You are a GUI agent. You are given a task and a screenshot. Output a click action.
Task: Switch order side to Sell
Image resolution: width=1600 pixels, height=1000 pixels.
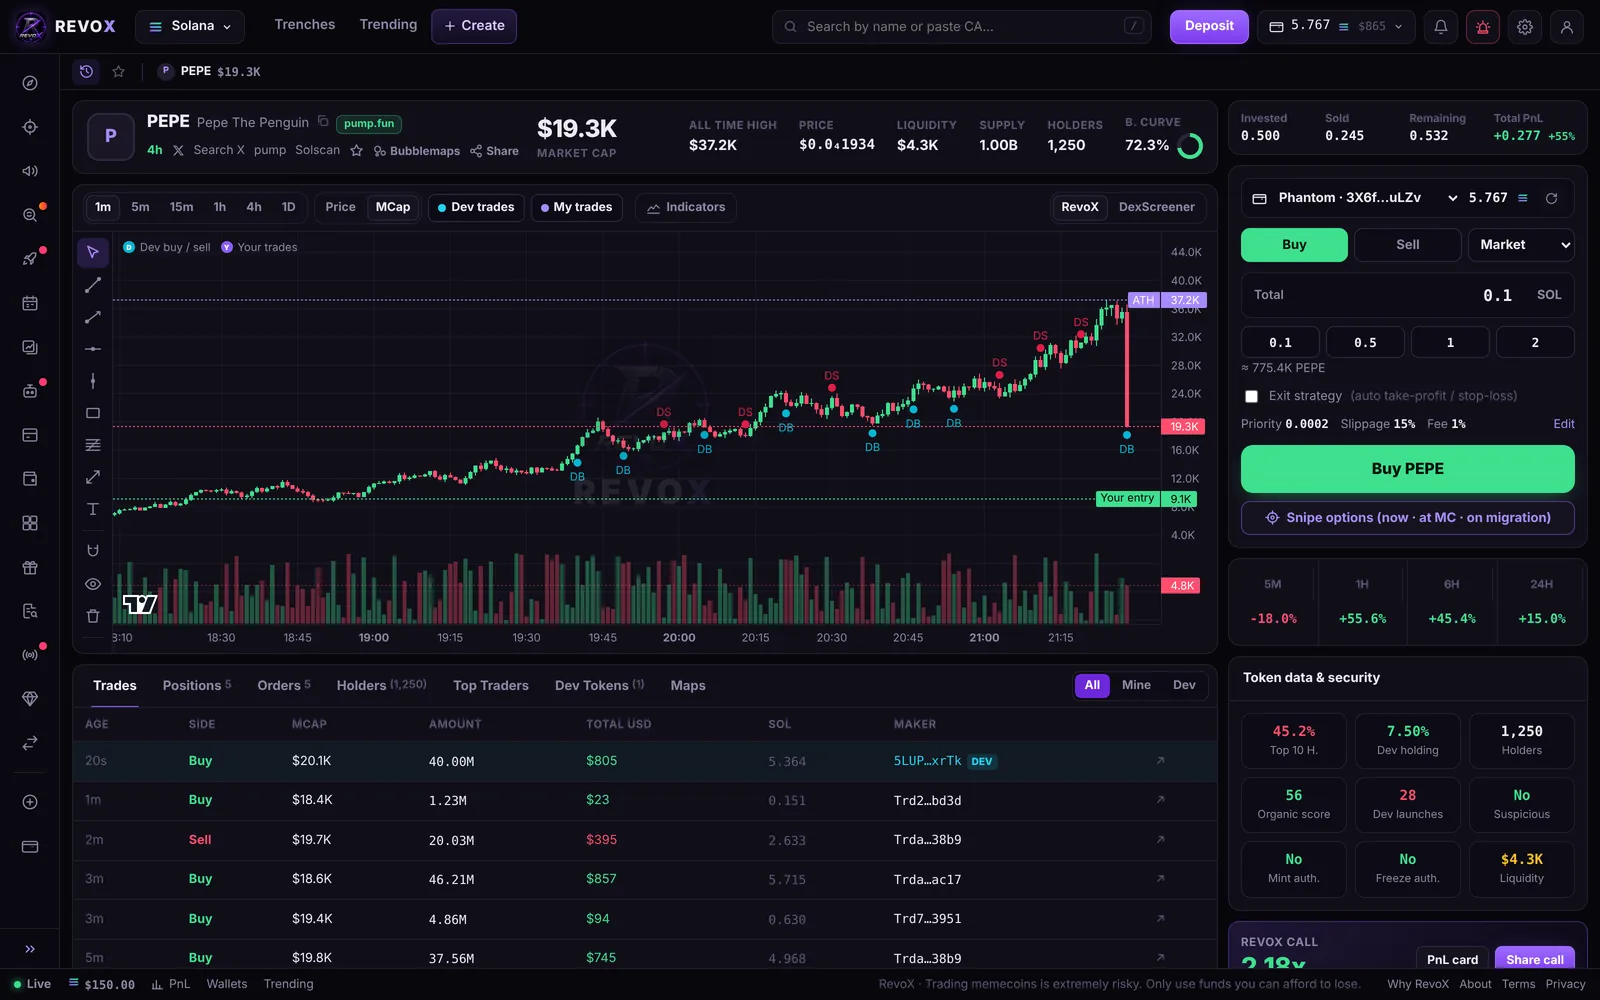point(1407,245)
